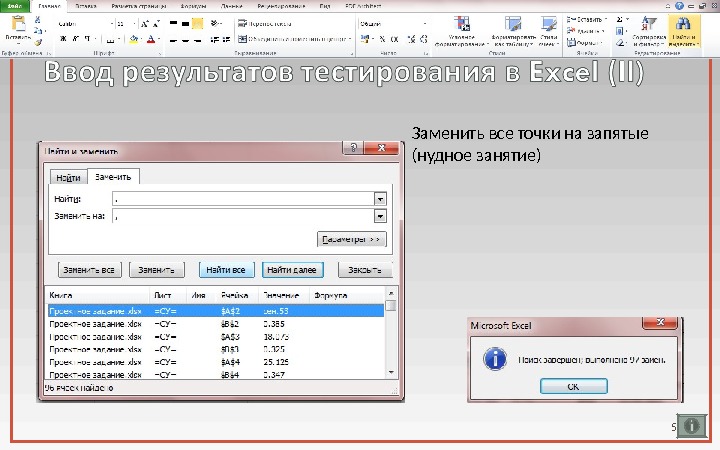Image resolution: width=720 pixels, height=450 pixels.
Task: Open Find and Select binoculars icon
Action: coord(683,24)
